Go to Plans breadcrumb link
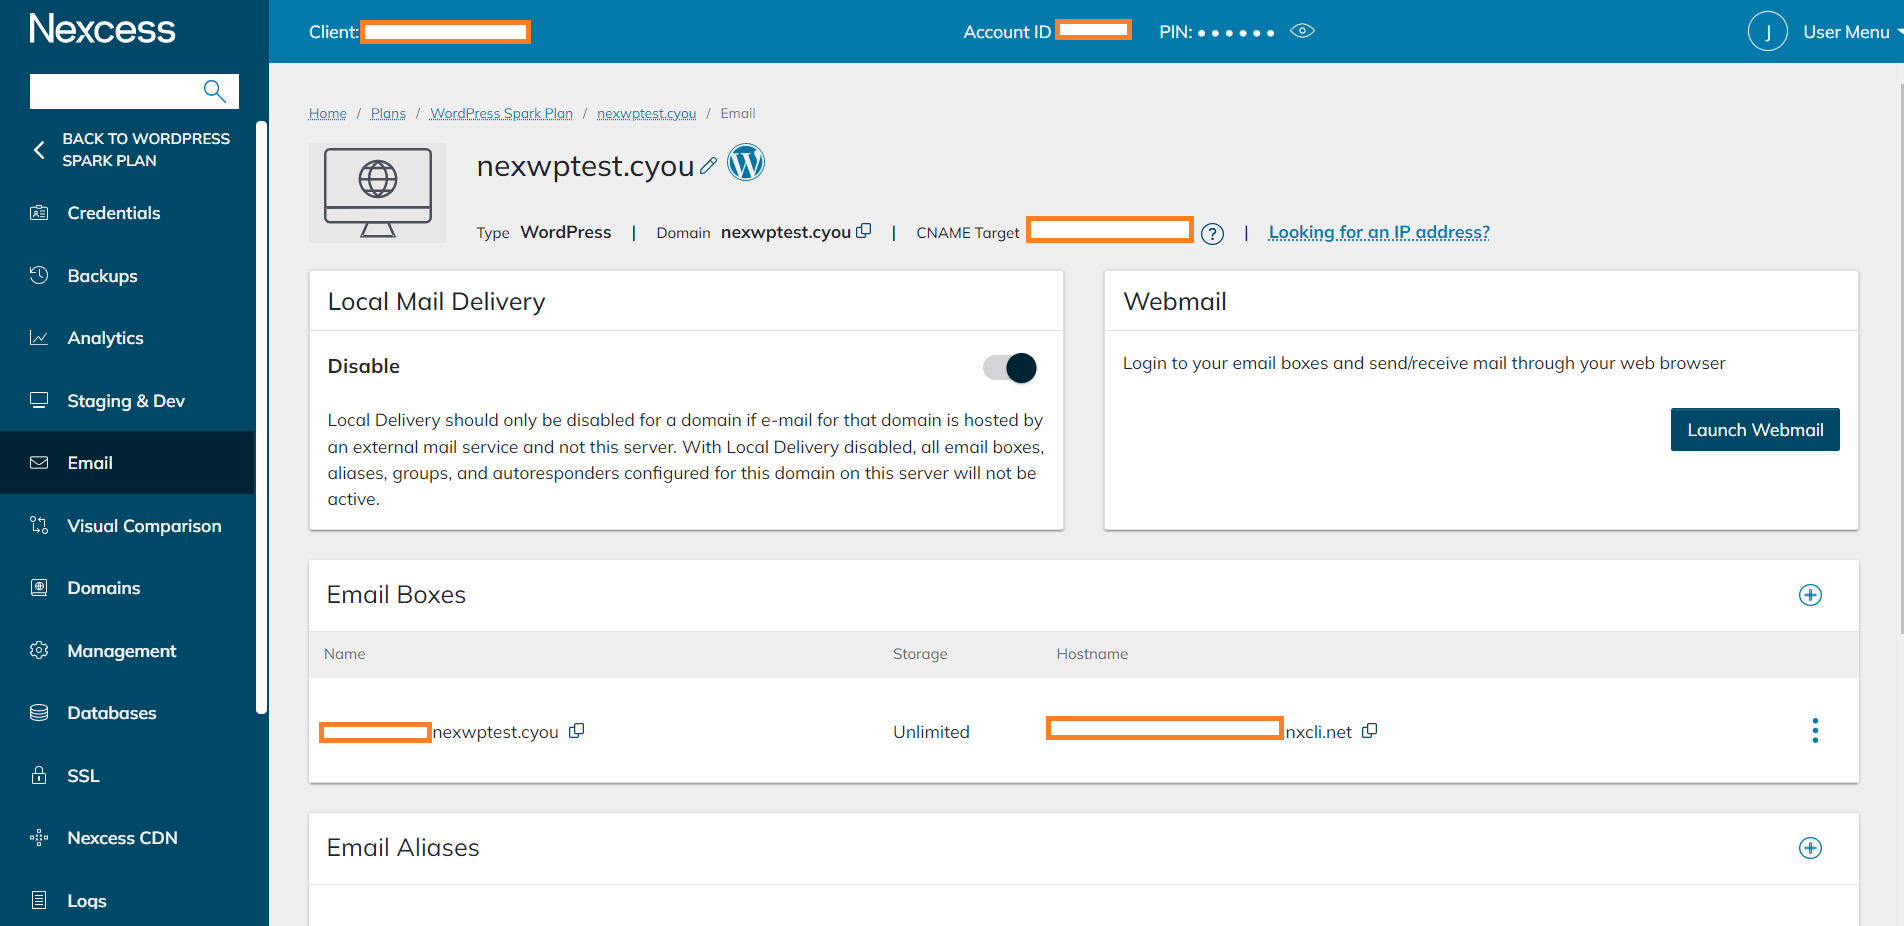Viewport: 1904px width, 926px height. [388, 114]
